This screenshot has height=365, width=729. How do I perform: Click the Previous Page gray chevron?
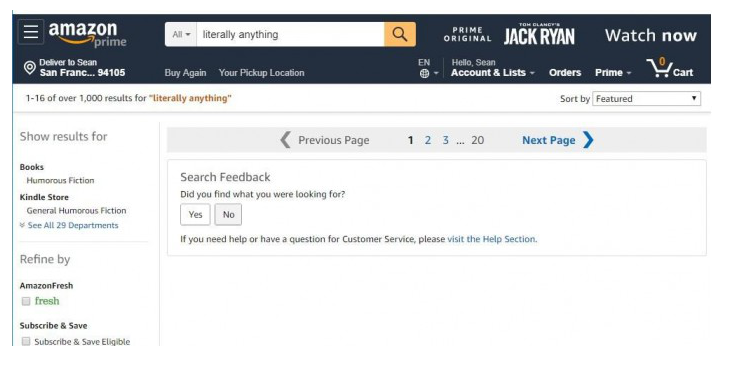coord(285,140)
